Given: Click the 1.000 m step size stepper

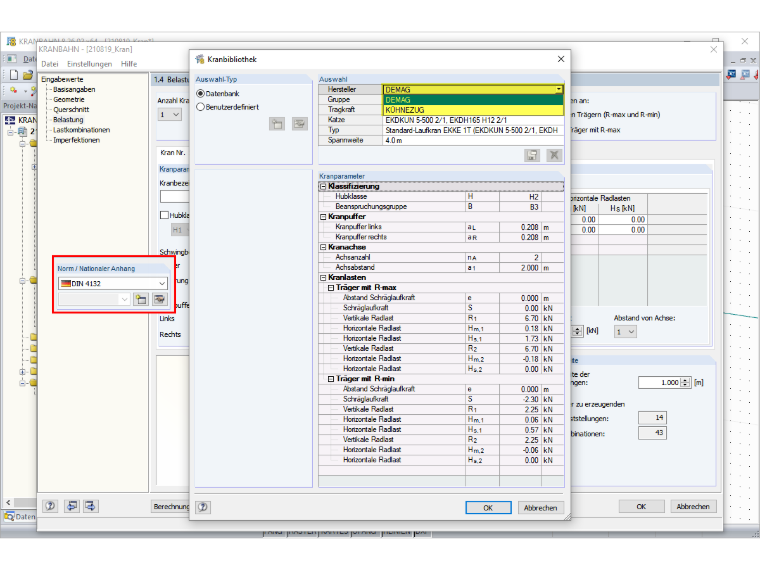Looking at the screenshot, I should click(x=685, y=382).
